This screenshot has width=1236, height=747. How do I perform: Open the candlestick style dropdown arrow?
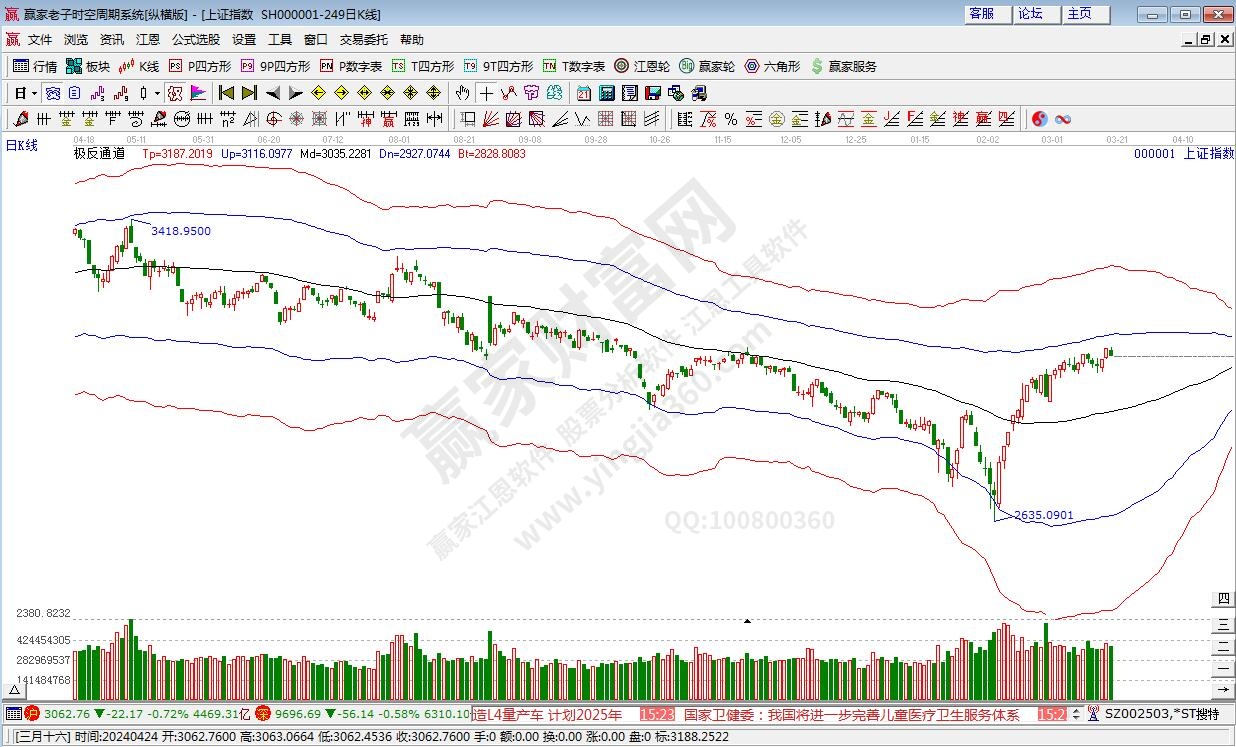tap(157, 93)
